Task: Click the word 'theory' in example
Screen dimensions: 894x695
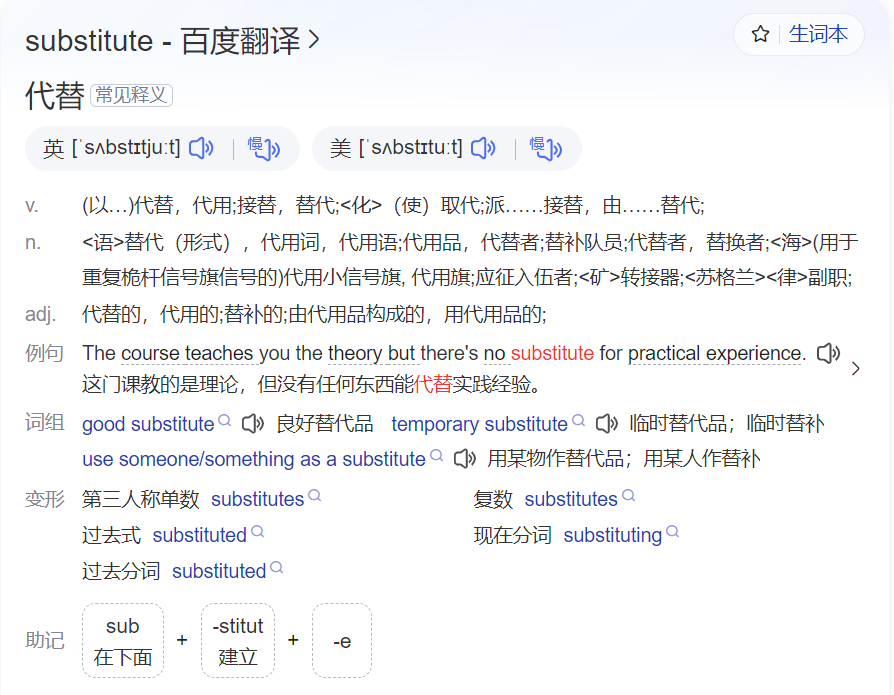Action: 355,353
